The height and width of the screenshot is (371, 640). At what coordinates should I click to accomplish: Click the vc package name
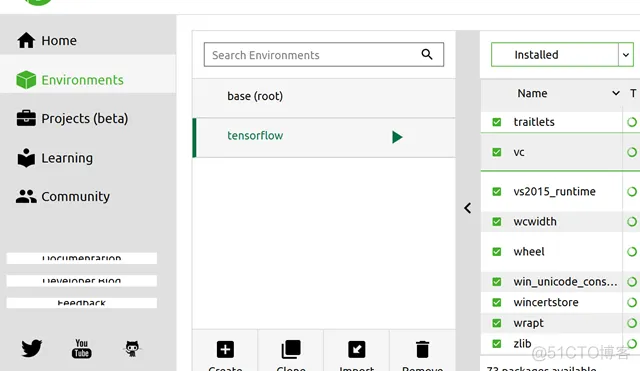pos(519,153)
